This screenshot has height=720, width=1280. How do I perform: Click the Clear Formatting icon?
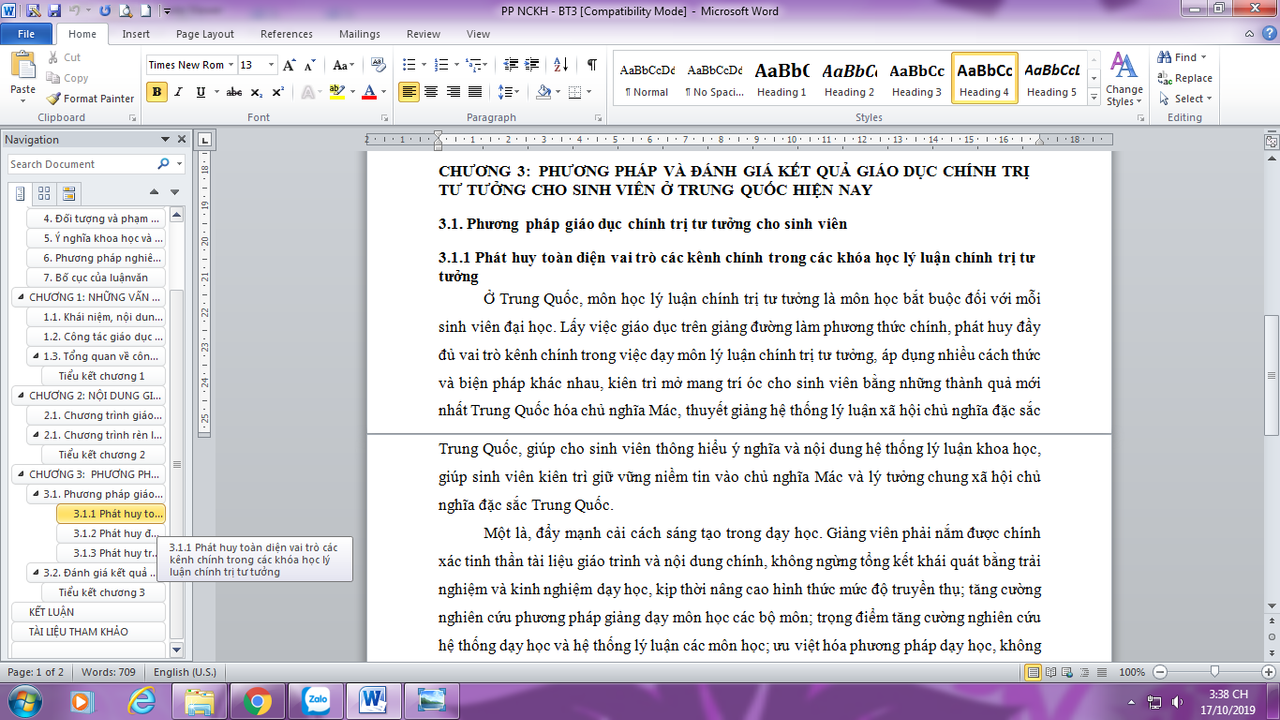pos(378,65)
